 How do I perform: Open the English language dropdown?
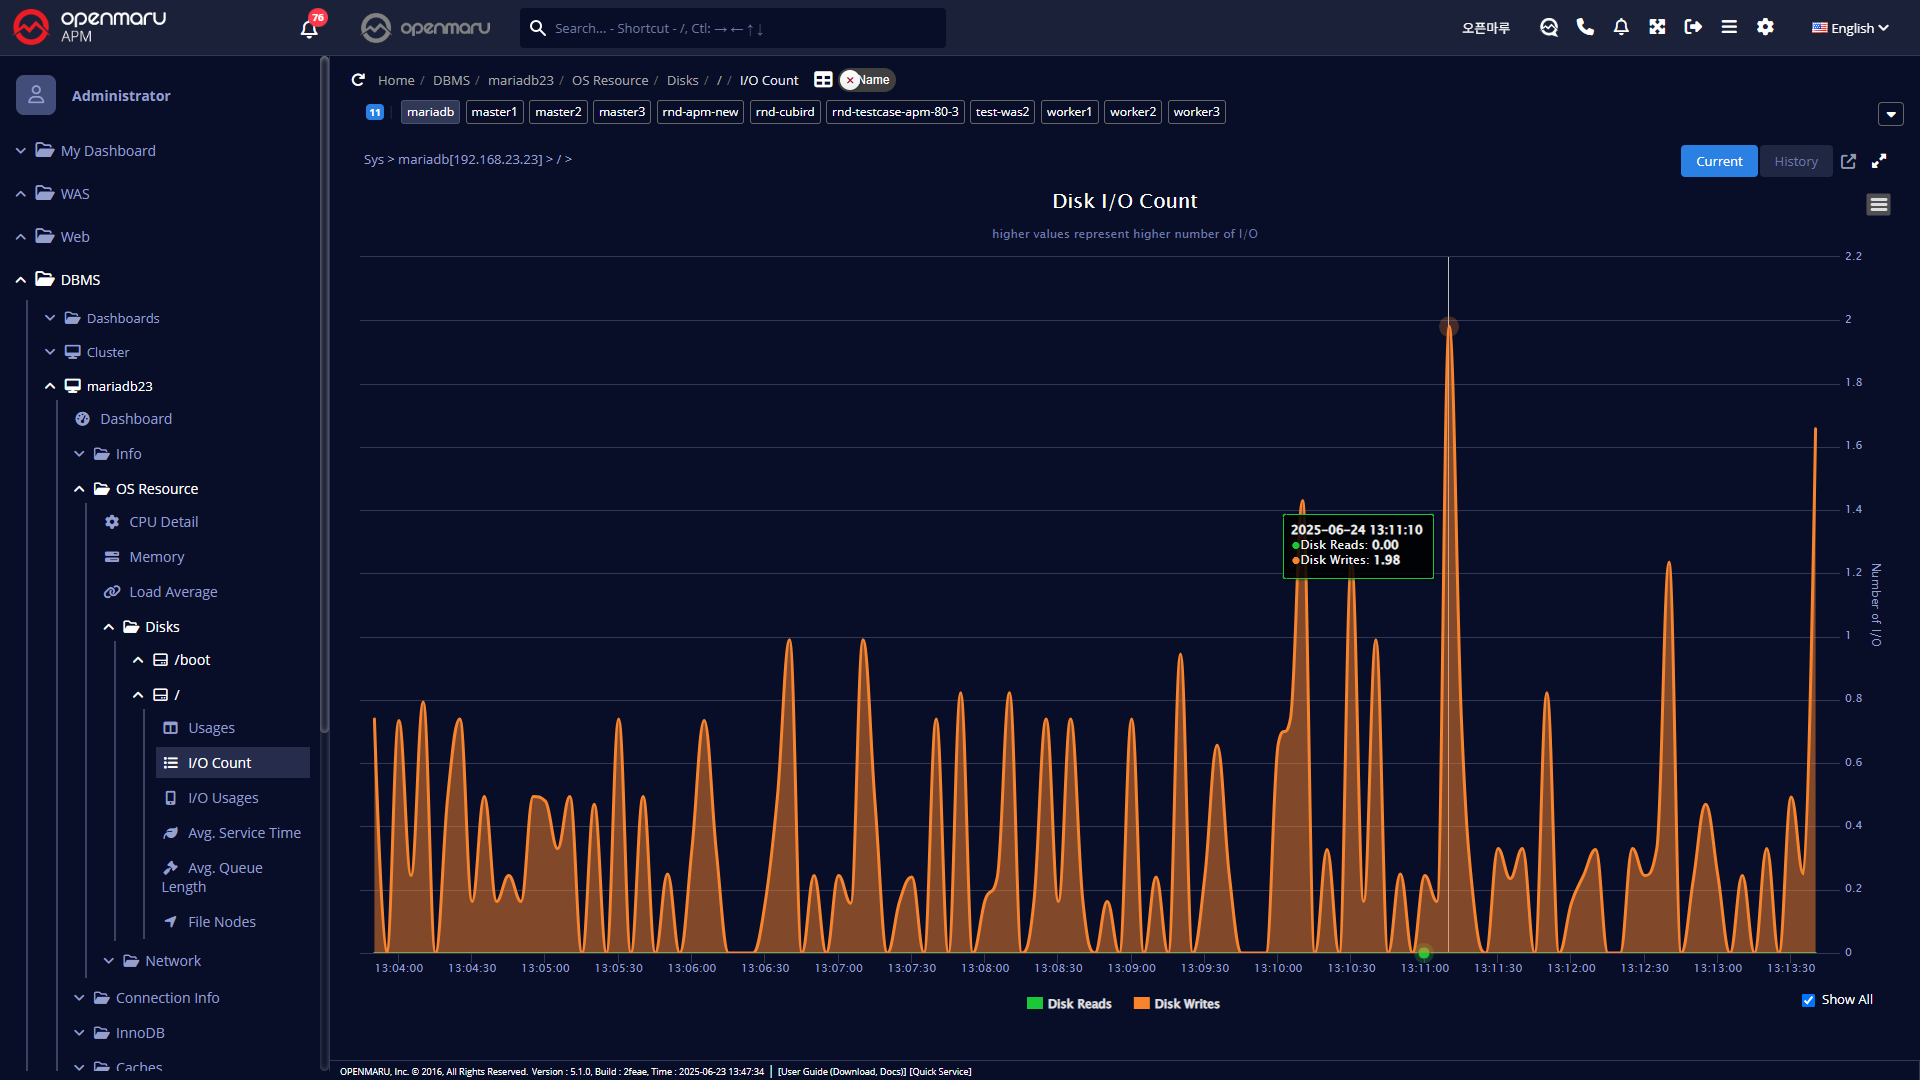[1850, 28]
